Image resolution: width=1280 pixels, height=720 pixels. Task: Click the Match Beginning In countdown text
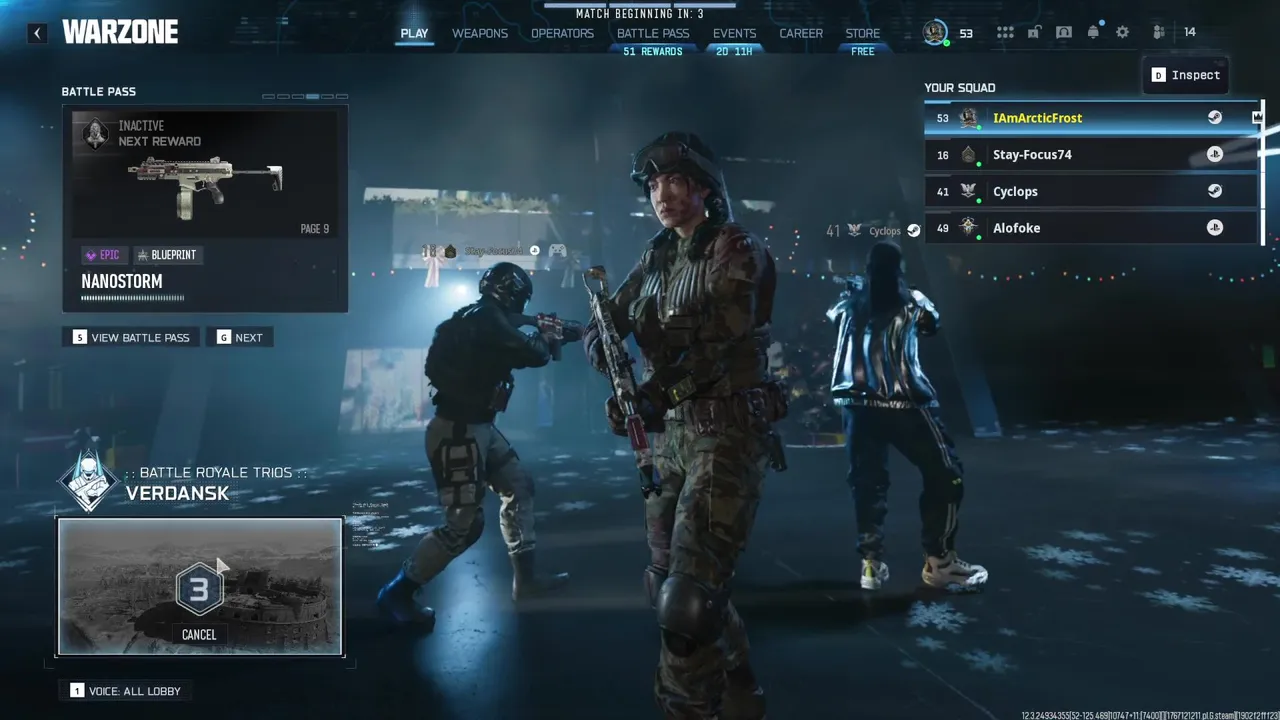[x=640, y=14]
